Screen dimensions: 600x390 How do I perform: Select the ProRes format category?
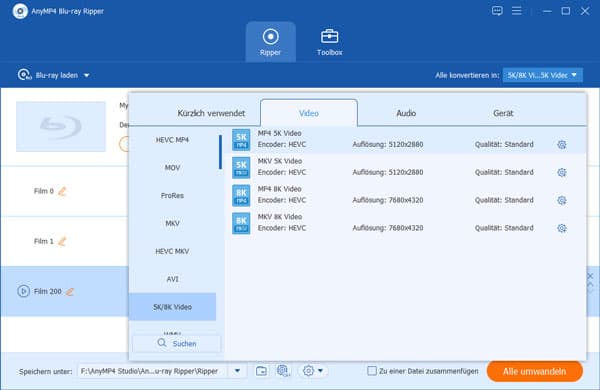(172, 196)
